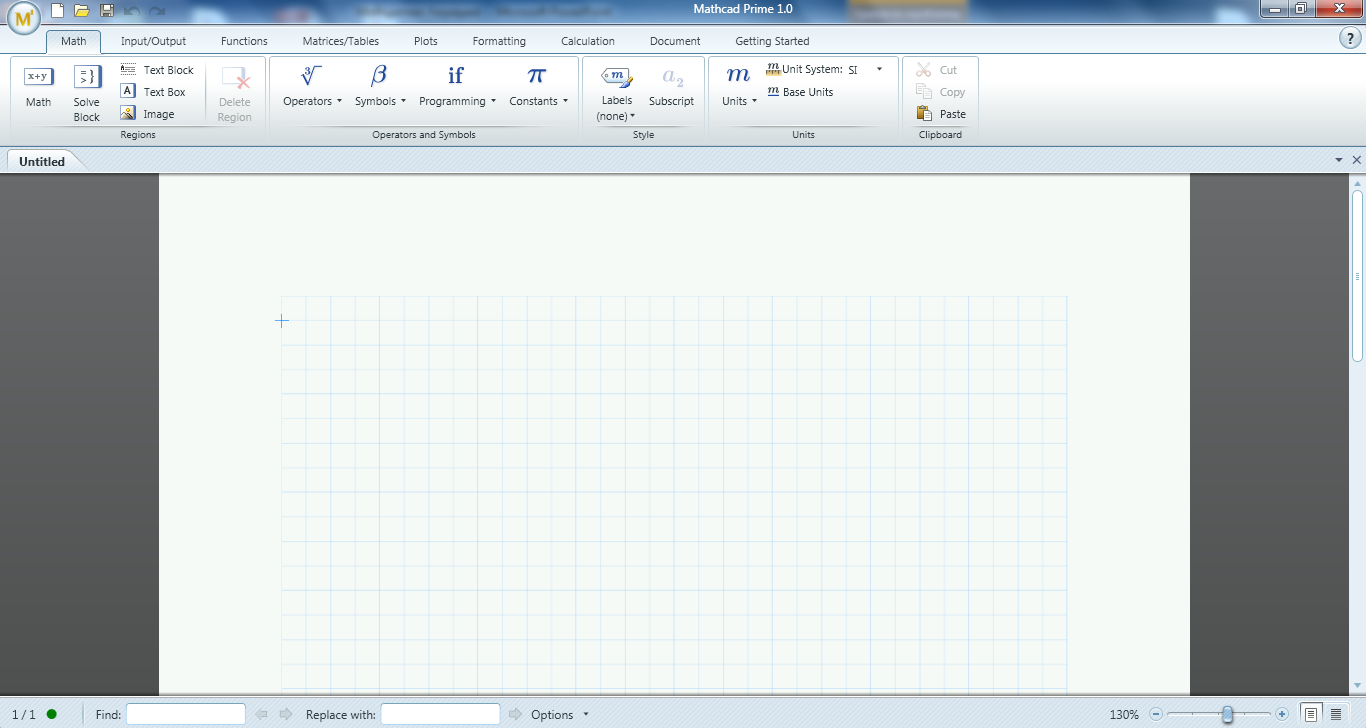Switch to the Getting Started tab
This screenshot has width=1366, height=728.
tap(772, 41)
